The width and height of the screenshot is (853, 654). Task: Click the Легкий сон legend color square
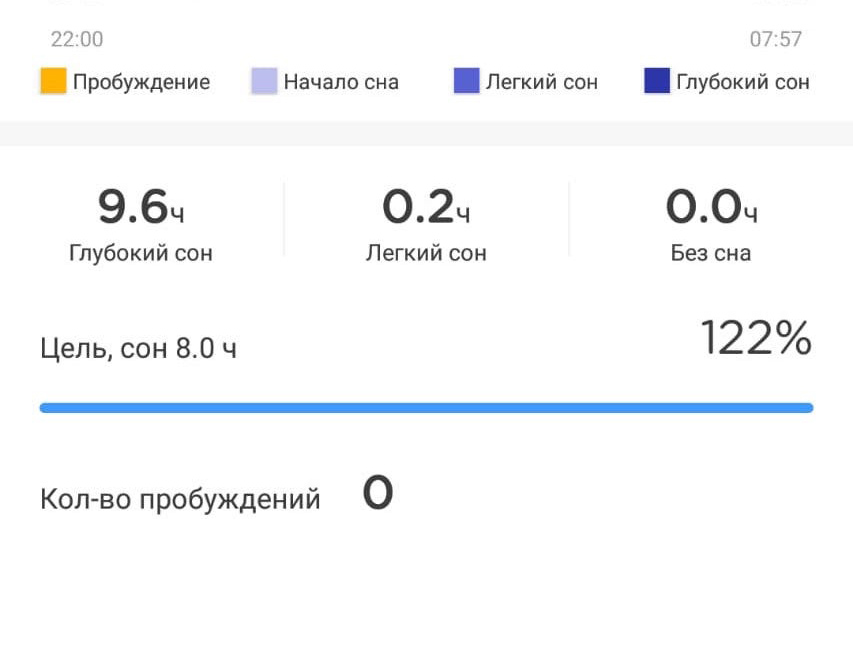click(466, 82)
